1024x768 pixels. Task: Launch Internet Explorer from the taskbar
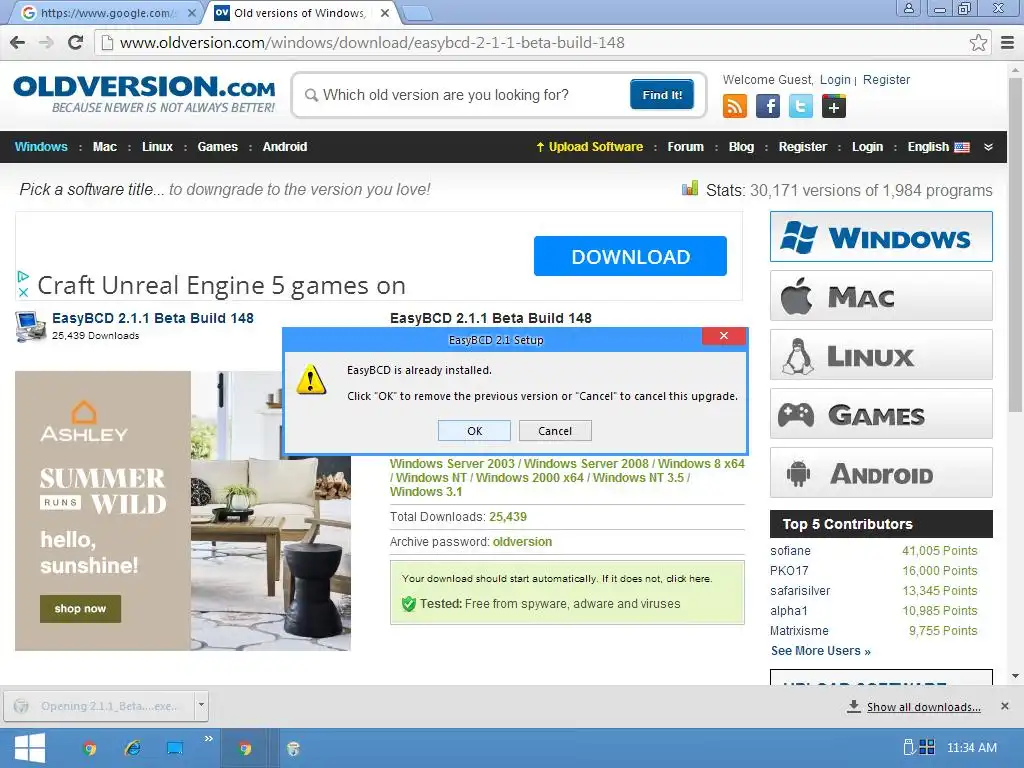pos(133,748)
